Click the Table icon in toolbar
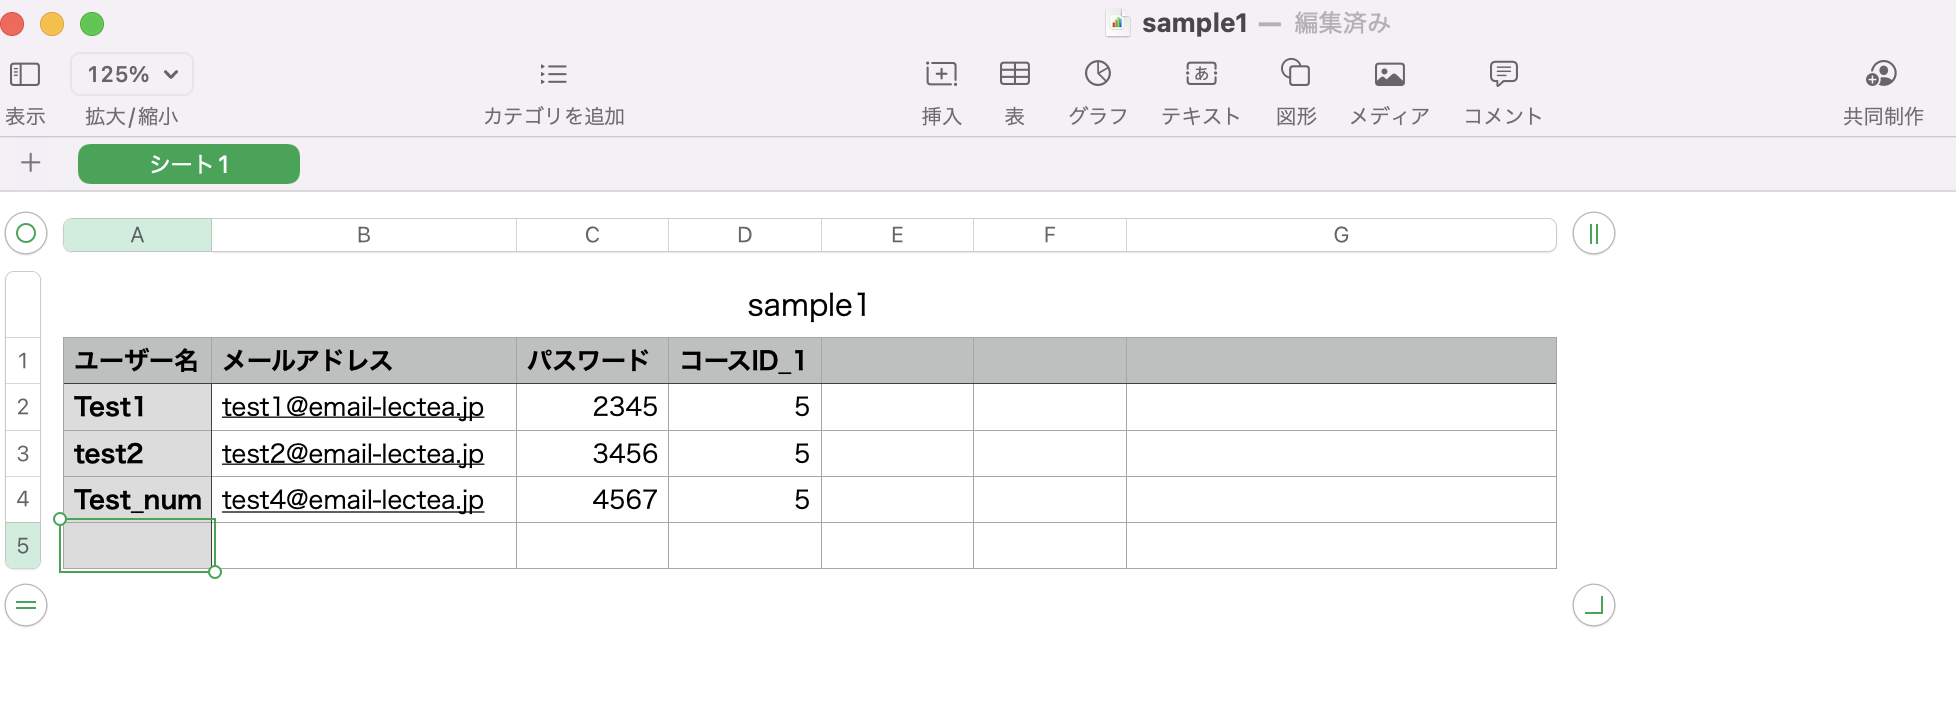 coord(1014,74)
